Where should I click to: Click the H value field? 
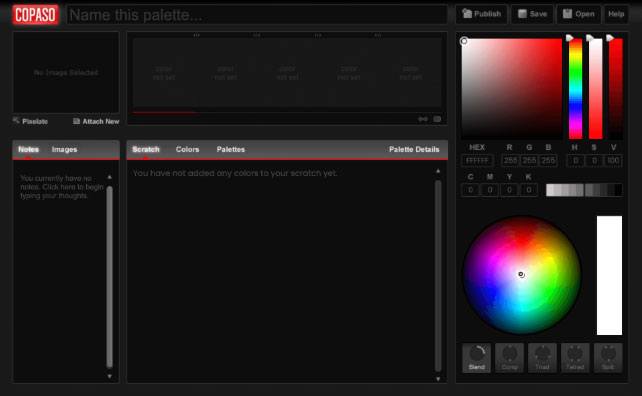click(x=575, y=161)
